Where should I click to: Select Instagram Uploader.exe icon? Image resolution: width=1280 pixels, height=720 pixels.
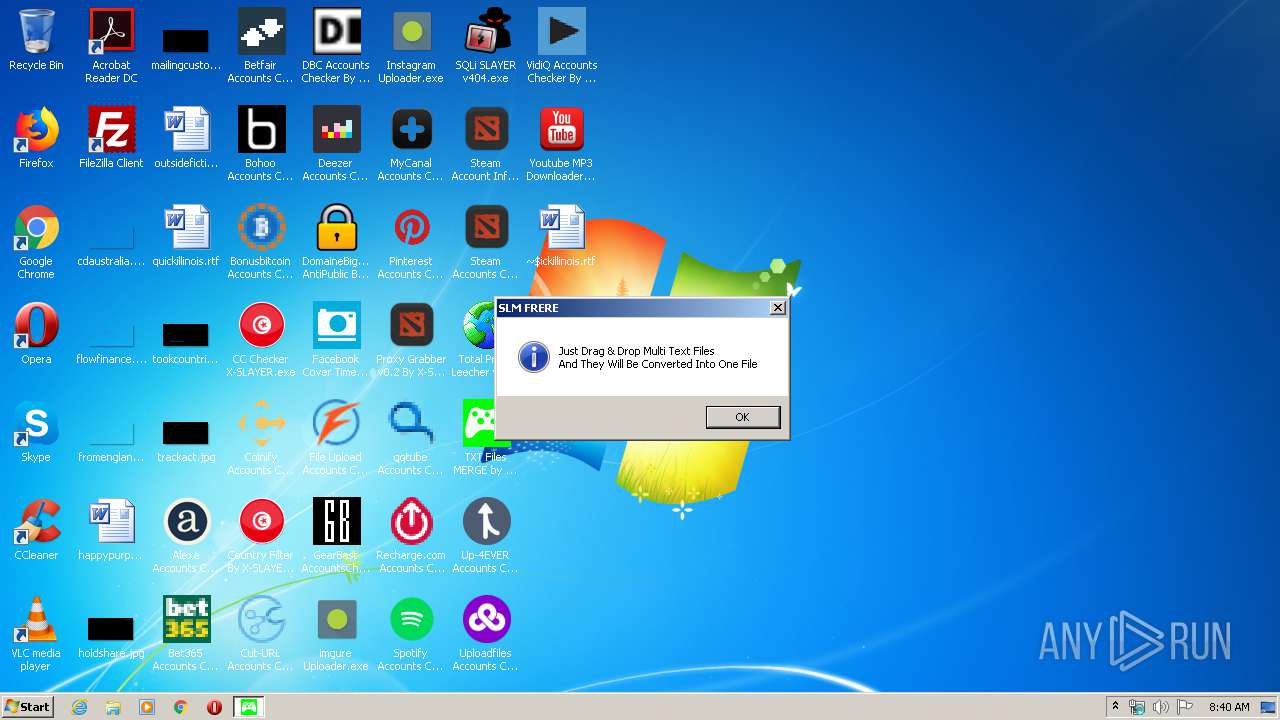point(411,46)
